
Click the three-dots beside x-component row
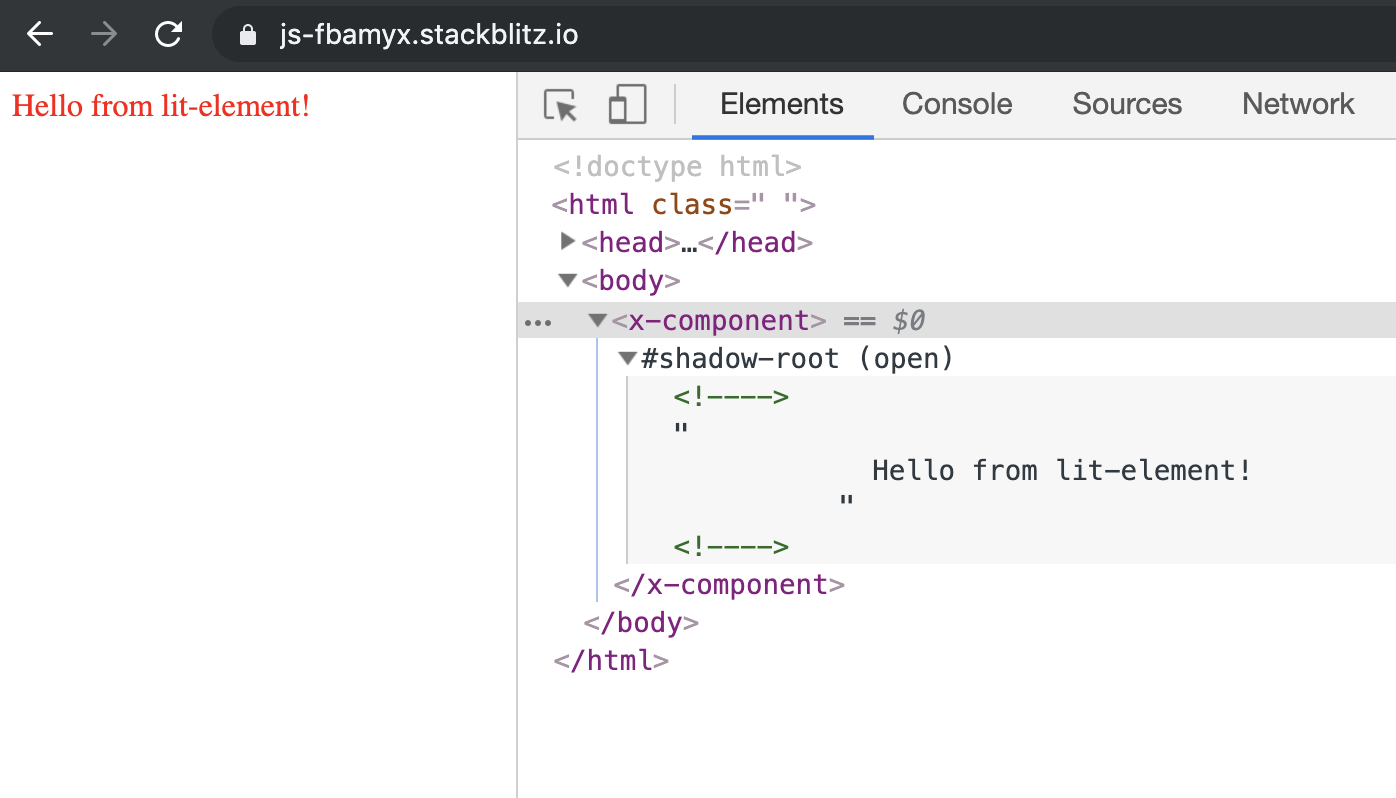pos(538,323)
